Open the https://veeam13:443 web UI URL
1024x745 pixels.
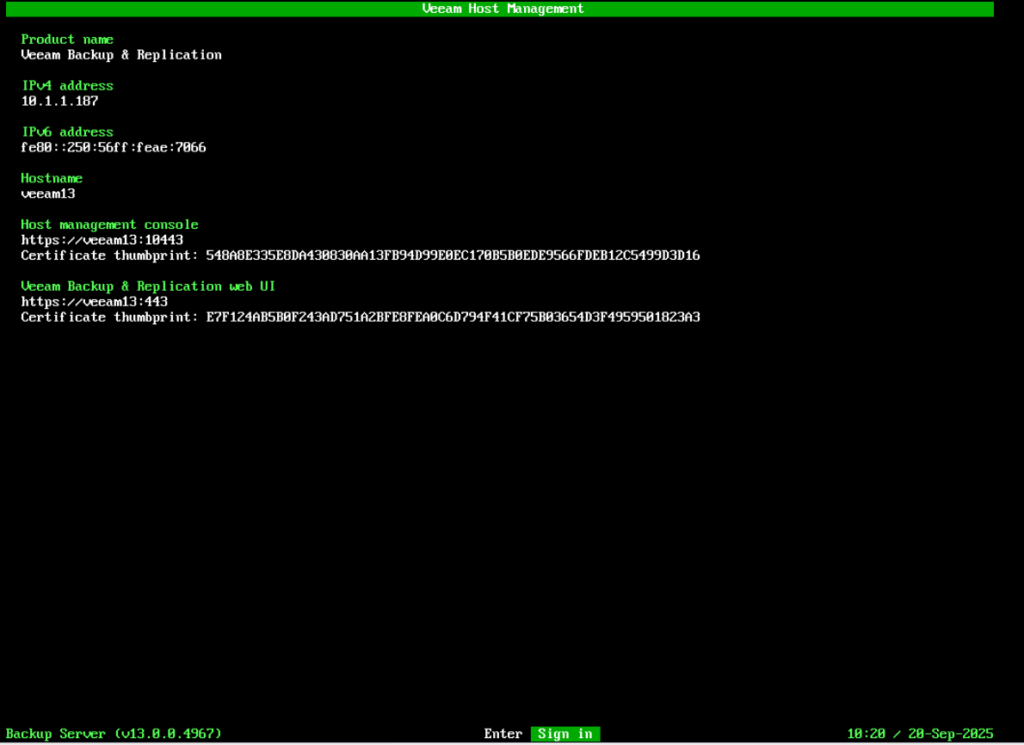pos(94,301)
